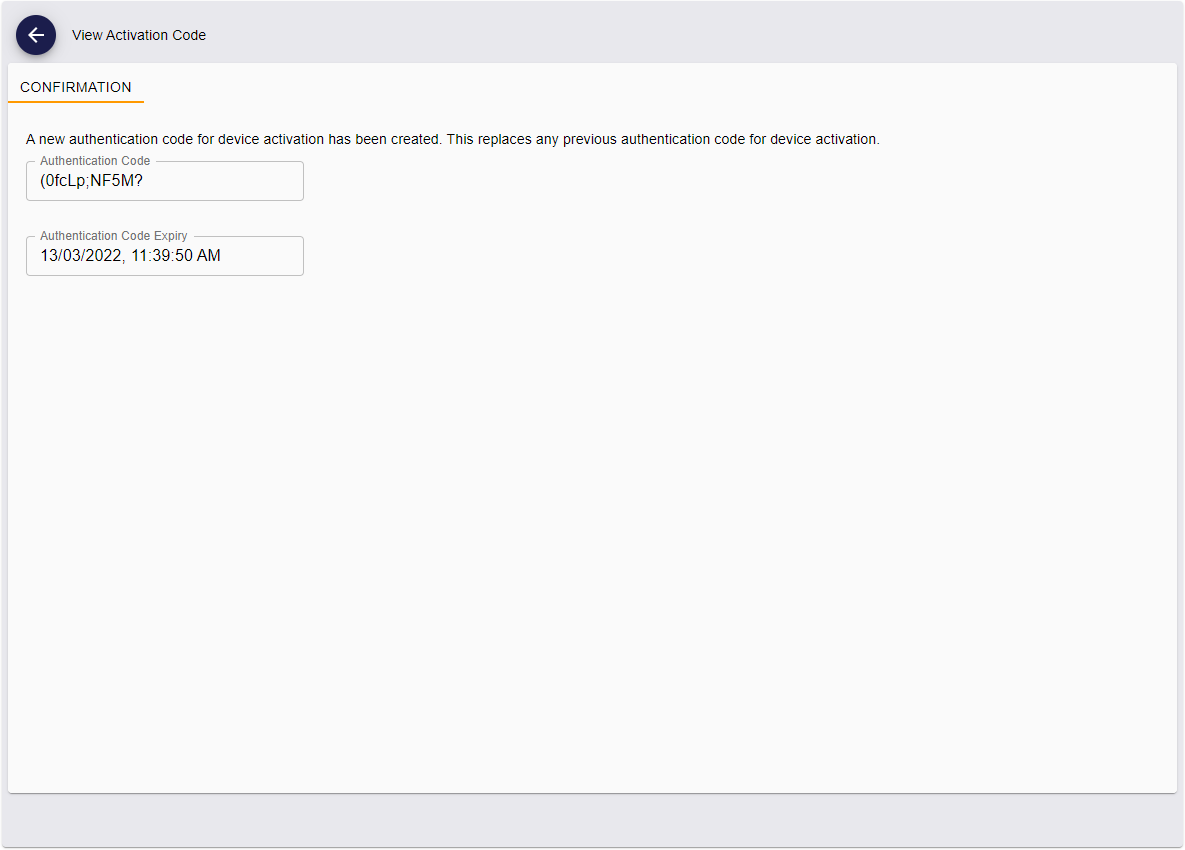
Task: Click the "A new authentication code" sentence
Action: pos(233,139)
